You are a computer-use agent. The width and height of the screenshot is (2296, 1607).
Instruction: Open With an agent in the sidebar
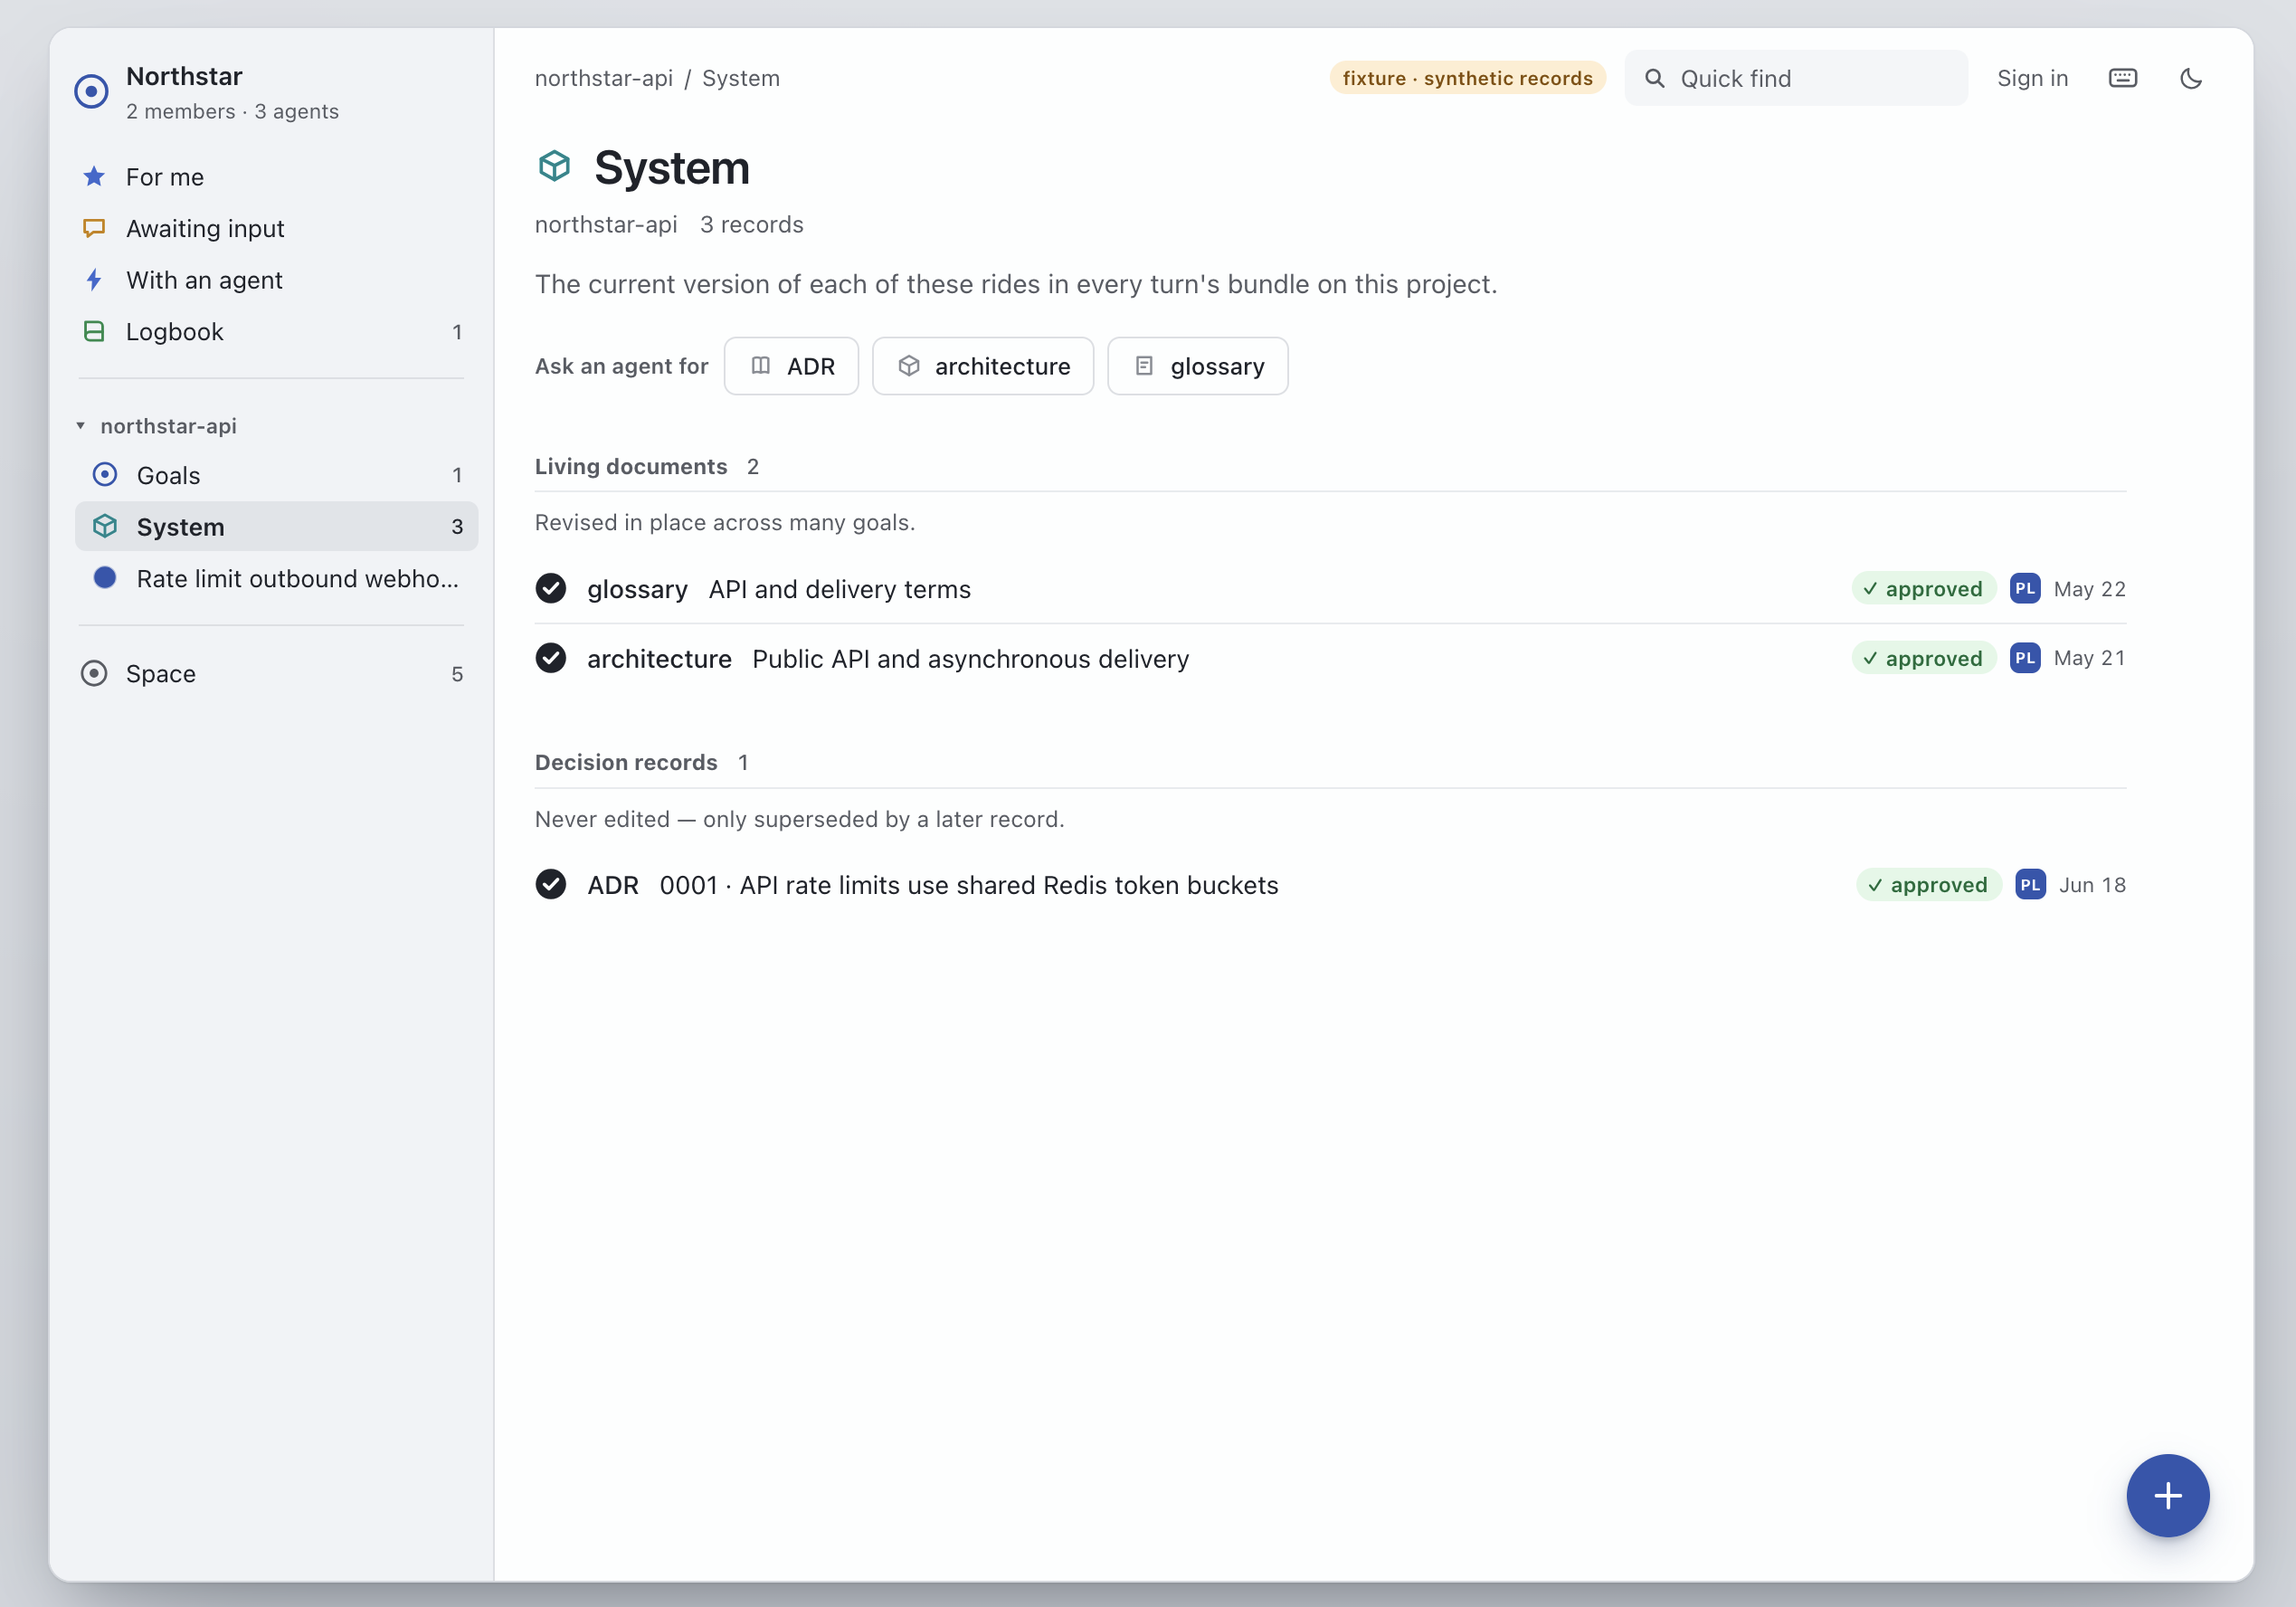click(271, 280)
